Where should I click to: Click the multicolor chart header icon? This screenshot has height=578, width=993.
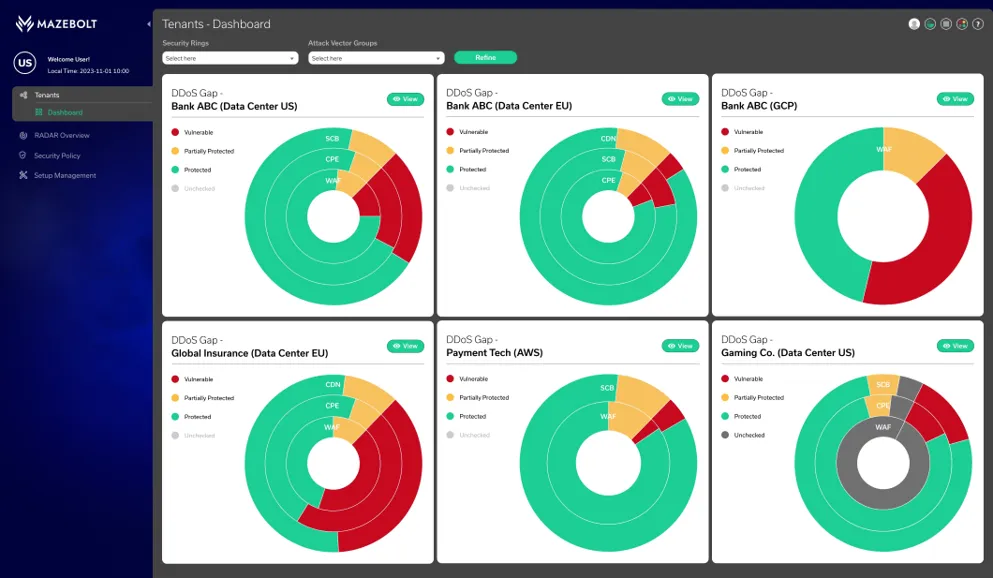pyautogui.click(x=962, y=24)
